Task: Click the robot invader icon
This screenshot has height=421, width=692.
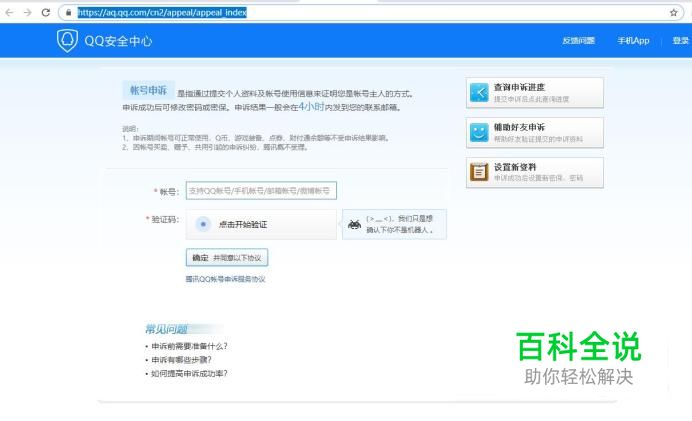Action: click(x=354, y=225)
